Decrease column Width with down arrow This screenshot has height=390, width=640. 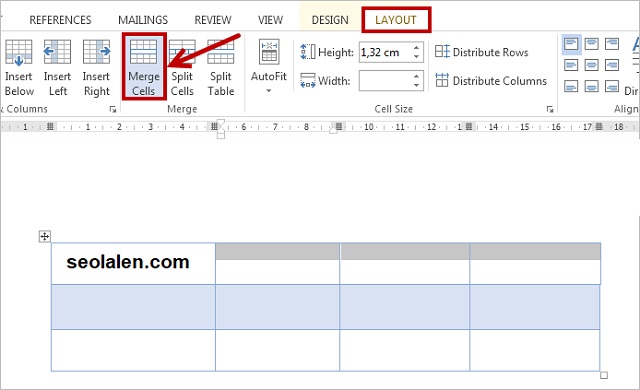point(416,85)
